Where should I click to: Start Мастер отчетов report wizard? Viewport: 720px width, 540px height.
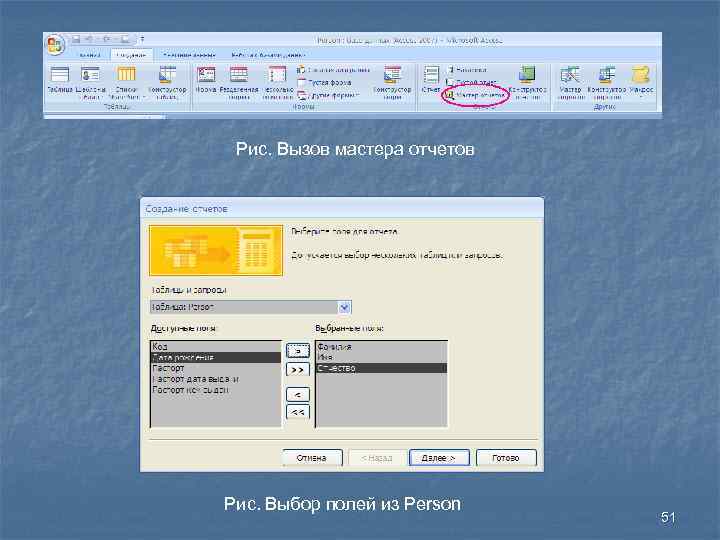[476, 96]
